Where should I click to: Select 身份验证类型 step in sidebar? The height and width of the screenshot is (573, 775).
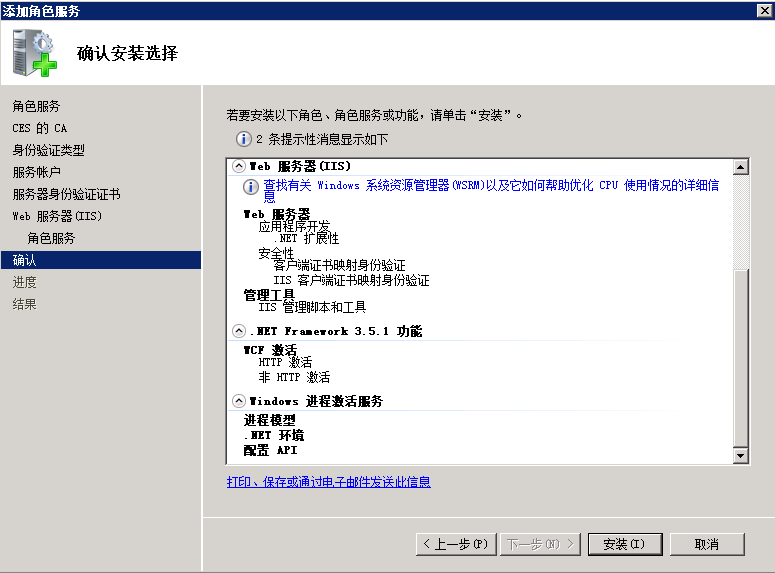pyautogui.click(x=48, y=150)
